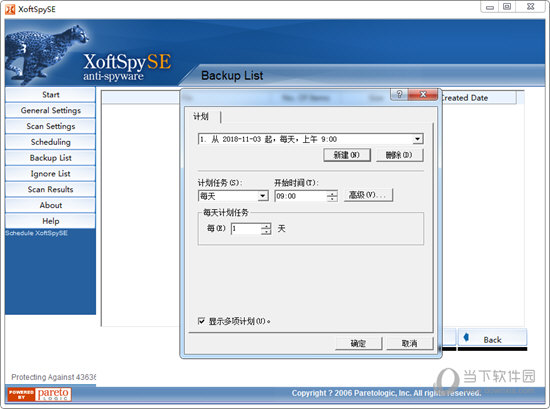Viewport: 550px width, 409px height.
Task: Expand the schedule list dropdown
Action: (417, 139)
